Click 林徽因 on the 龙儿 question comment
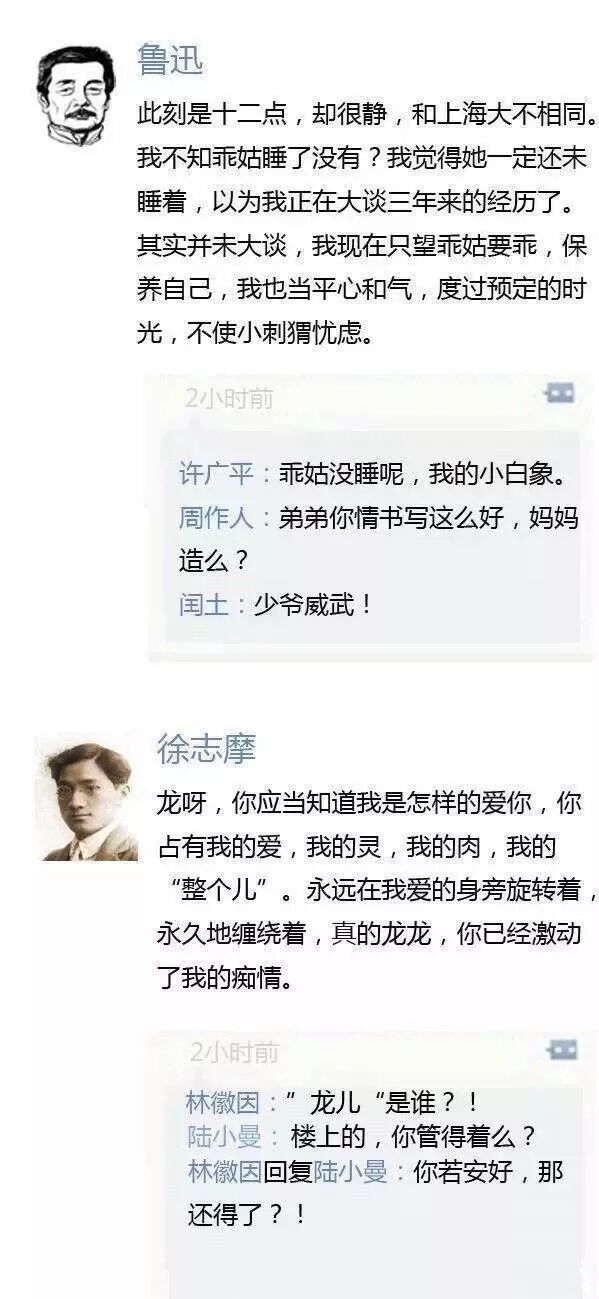The height and width of the screenshot is (1299, 599). [223, 1104]
